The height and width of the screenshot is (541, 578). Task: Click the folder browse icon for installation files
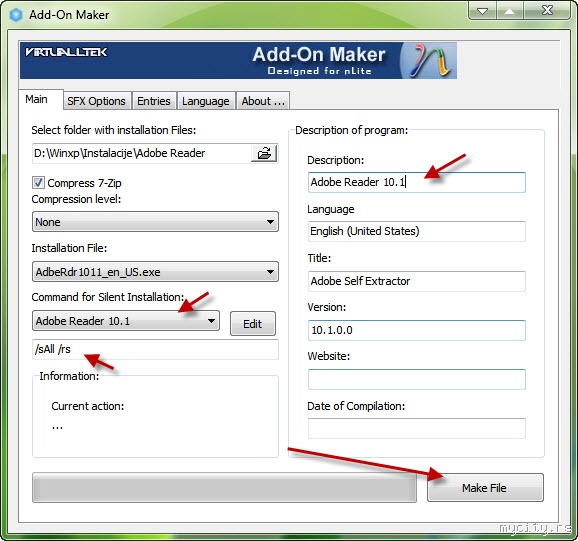click(x=264, y=153)
